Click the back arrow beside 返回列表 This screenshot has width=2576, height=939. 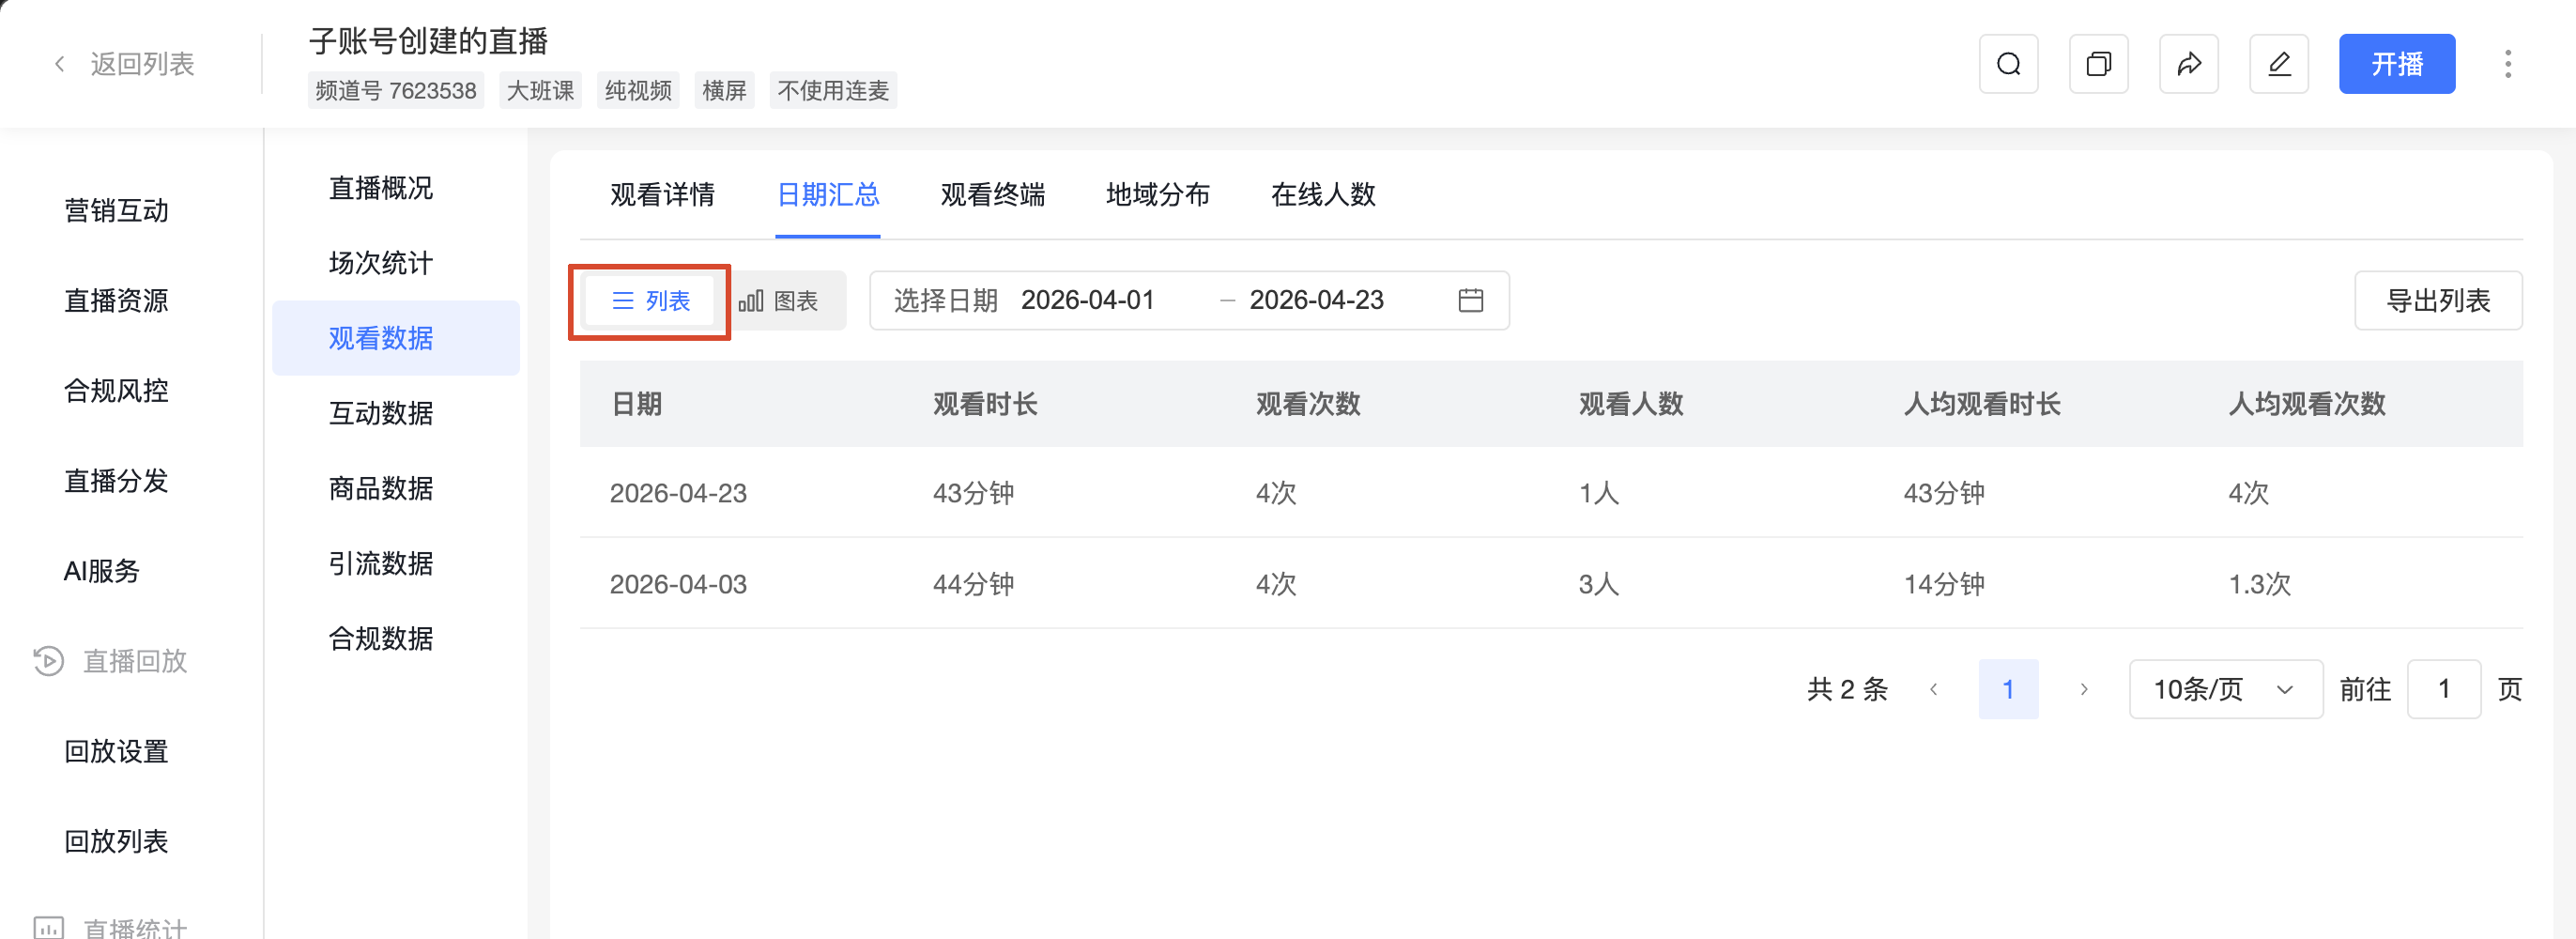pyautogui.click(x=60, y=64)
